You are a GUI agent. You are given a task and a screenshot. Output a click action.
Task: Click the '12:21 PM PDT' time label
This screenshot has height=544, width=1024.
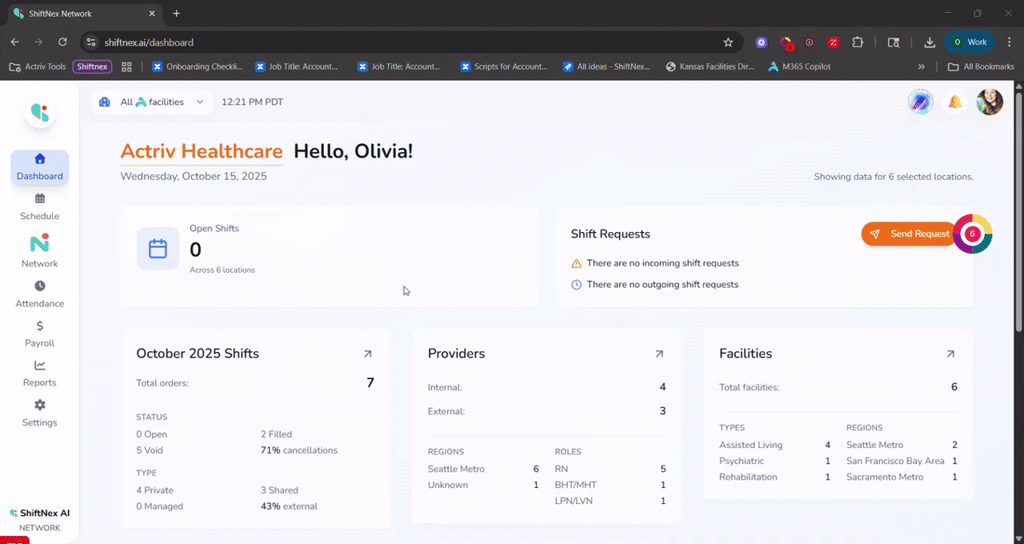[252, 102]
